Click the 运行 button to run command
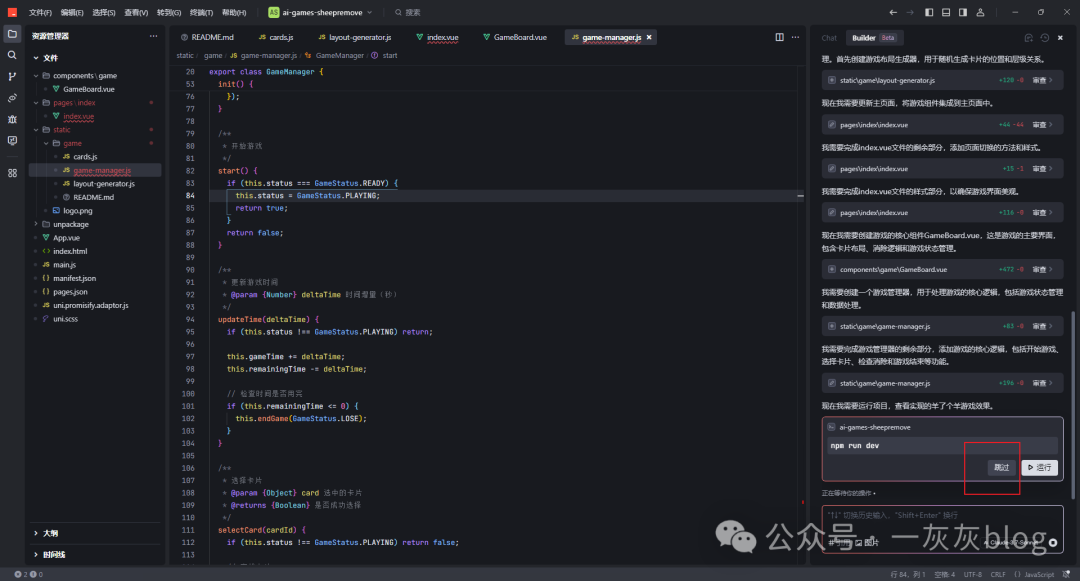The height and width of the screenshot is (581, 1080). coord(1039,467)
